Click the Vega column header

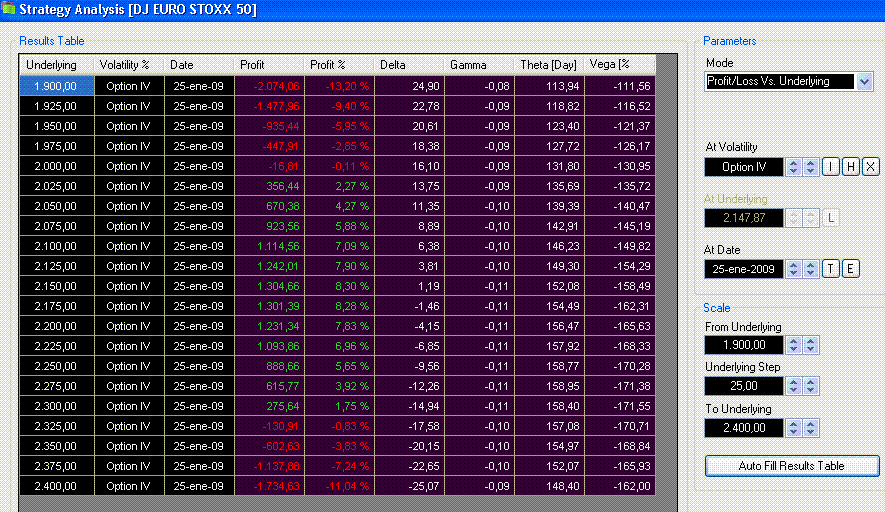pyautogui.click(x=619, y=65)
